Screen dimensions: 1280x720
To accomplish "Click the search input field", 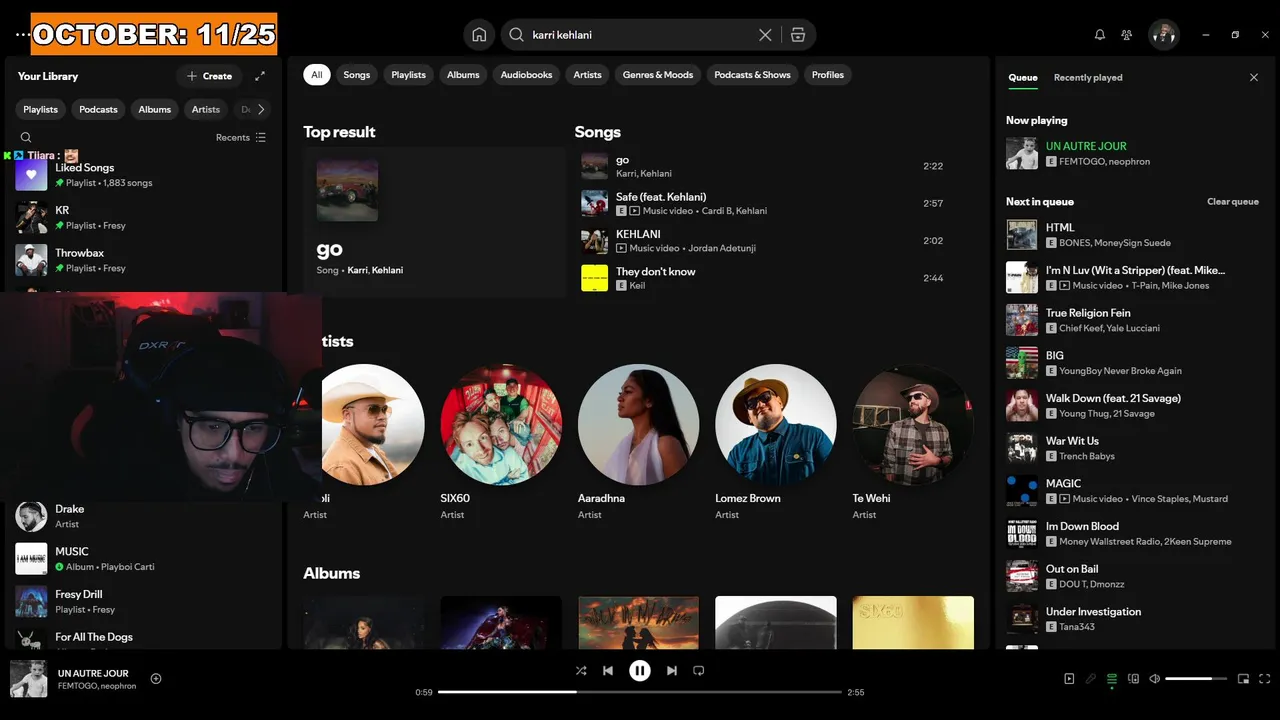I will (x=640, y=35).
